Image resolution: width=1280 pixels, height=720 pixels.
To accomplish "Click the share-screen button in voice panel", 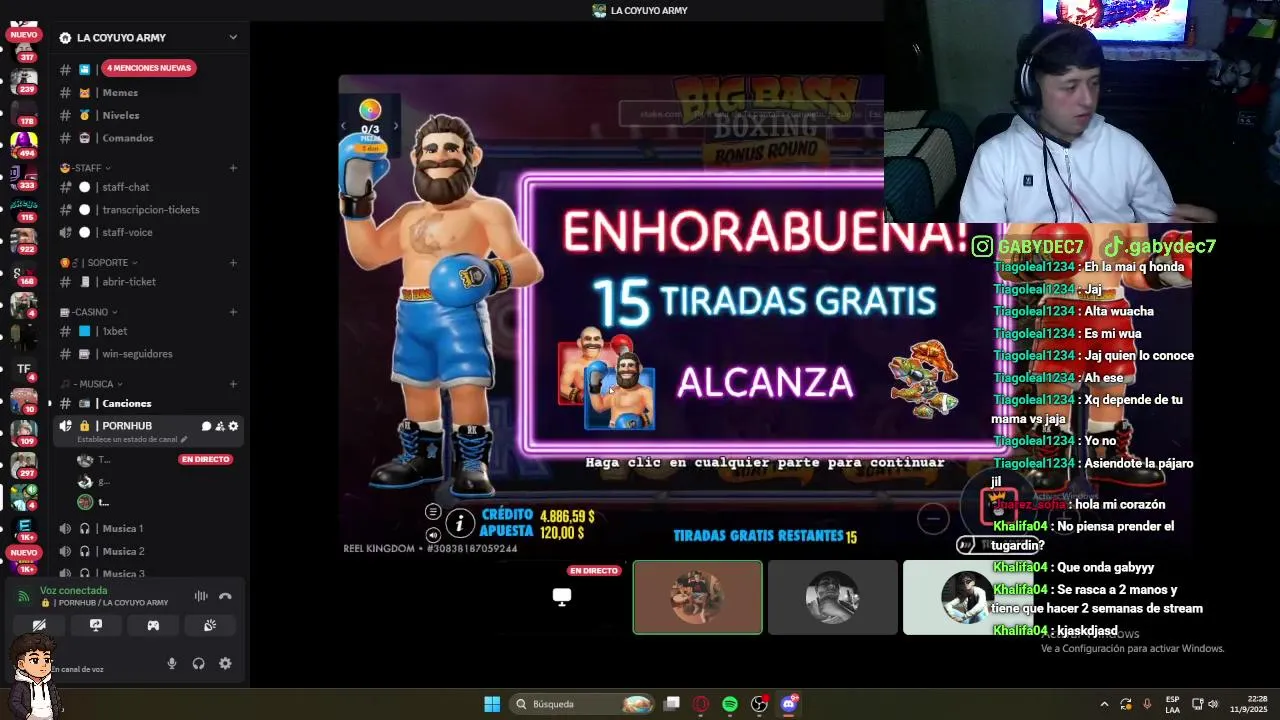I will (96, 625).
